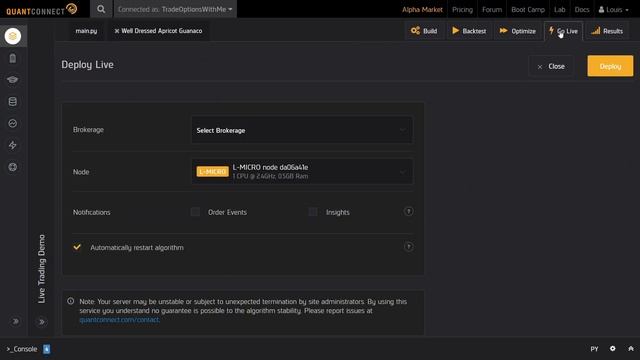Select the Well Dressed Apricot Guanaco tab

(x=162, y=31)
